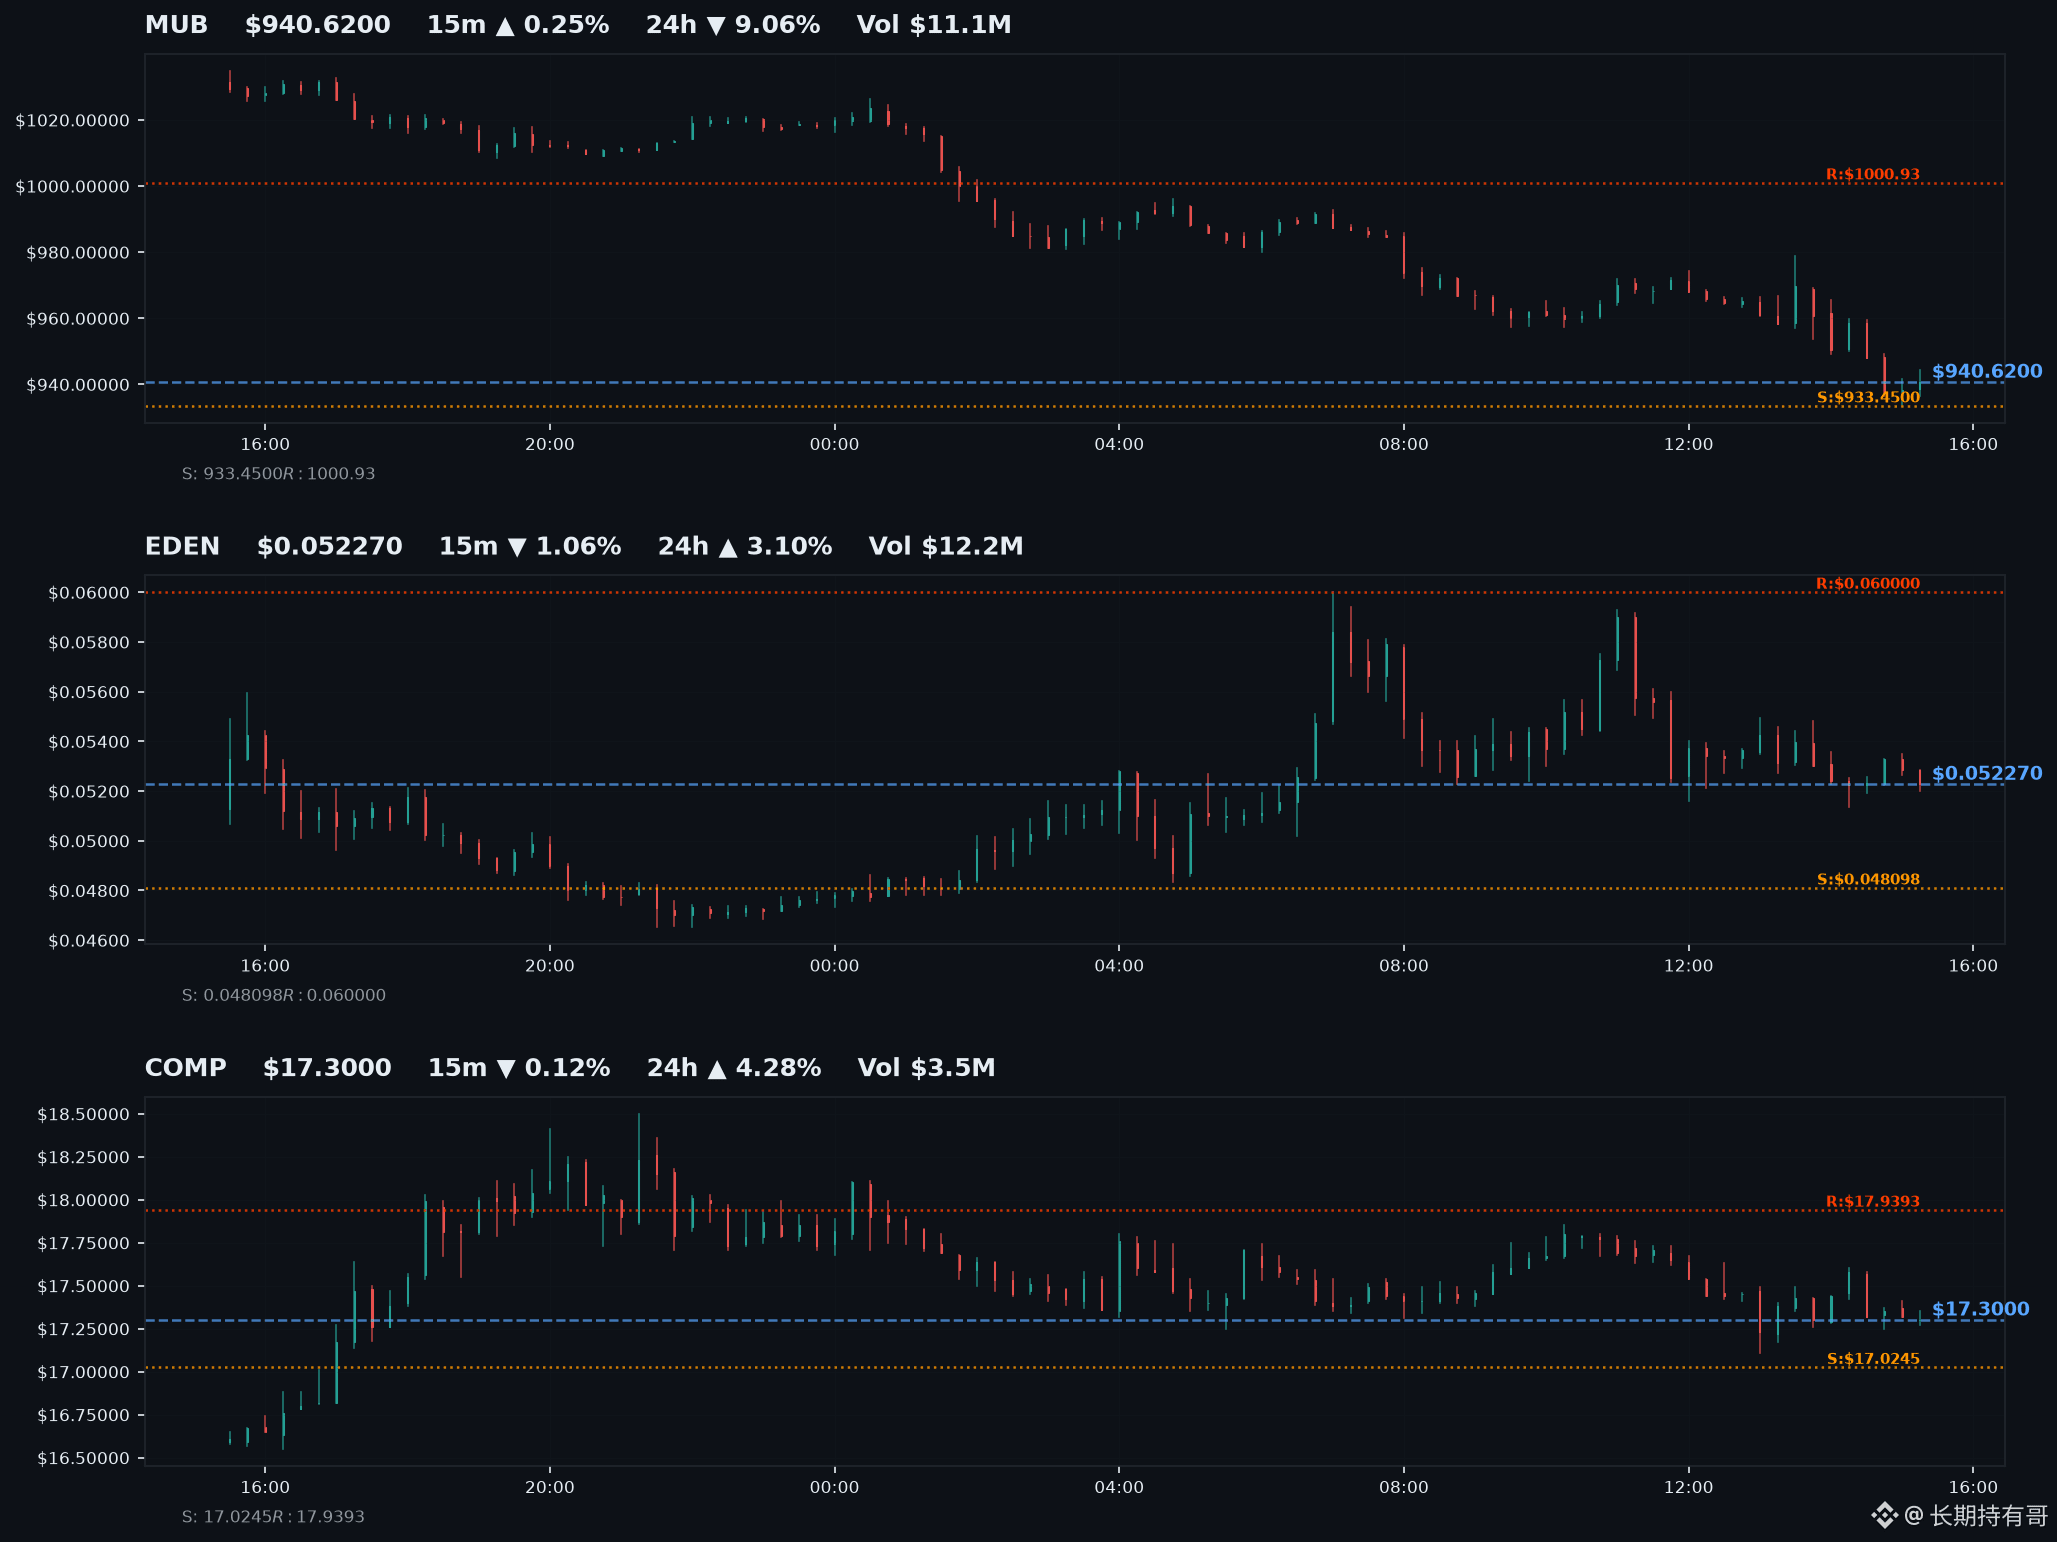Viewport: 2057px width, 1542px height.
Task: Click the 12:00 time tick under EDEN chart
Action: click(x=1688, y=966)
